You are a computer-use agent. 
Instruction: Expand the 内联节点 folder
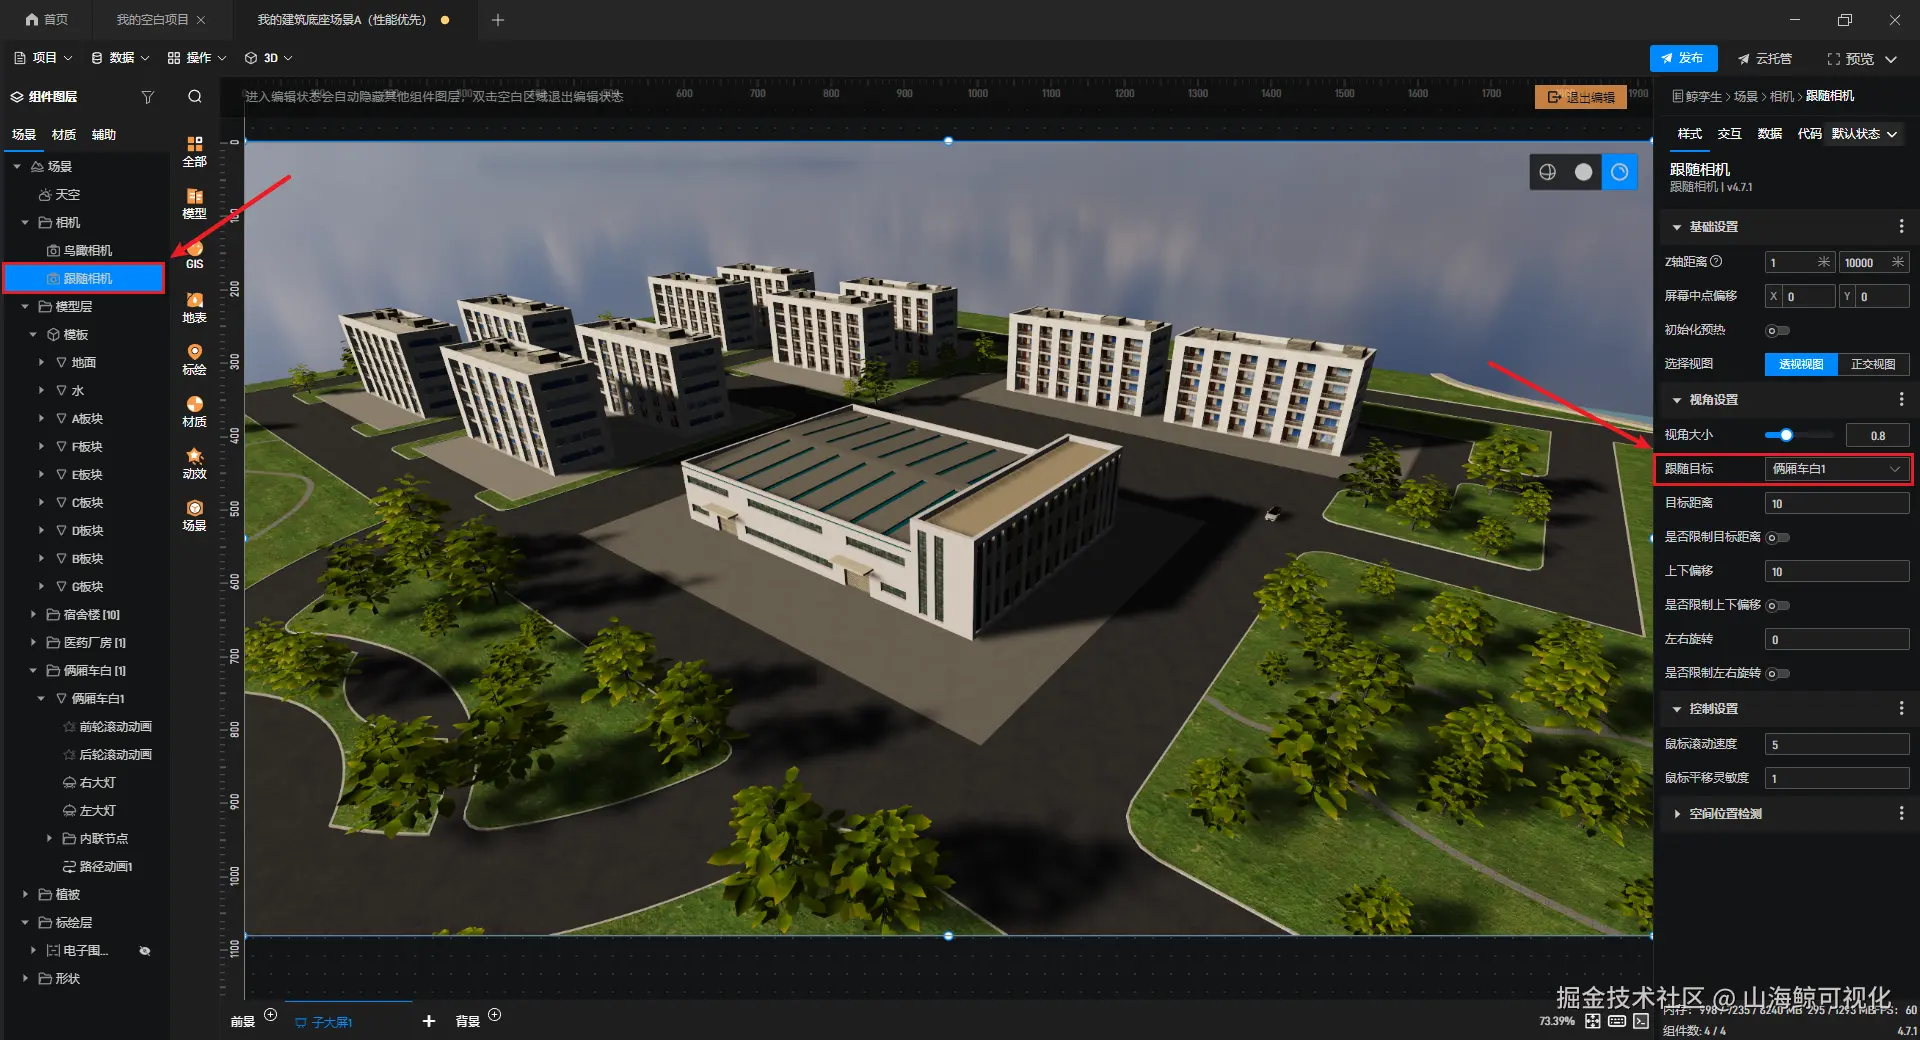[x=49, y=839]
